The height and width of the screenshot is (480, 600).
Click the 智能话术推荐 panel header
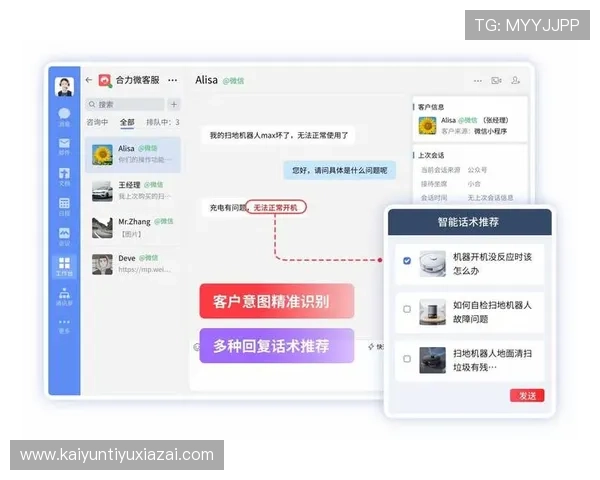(x=470, y=222)
